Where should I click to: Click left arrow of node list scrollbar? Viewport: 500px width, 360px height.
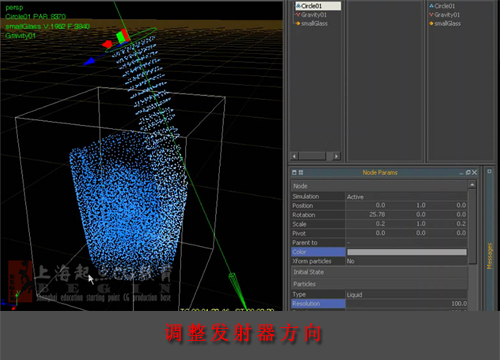[x=294, y=156]
